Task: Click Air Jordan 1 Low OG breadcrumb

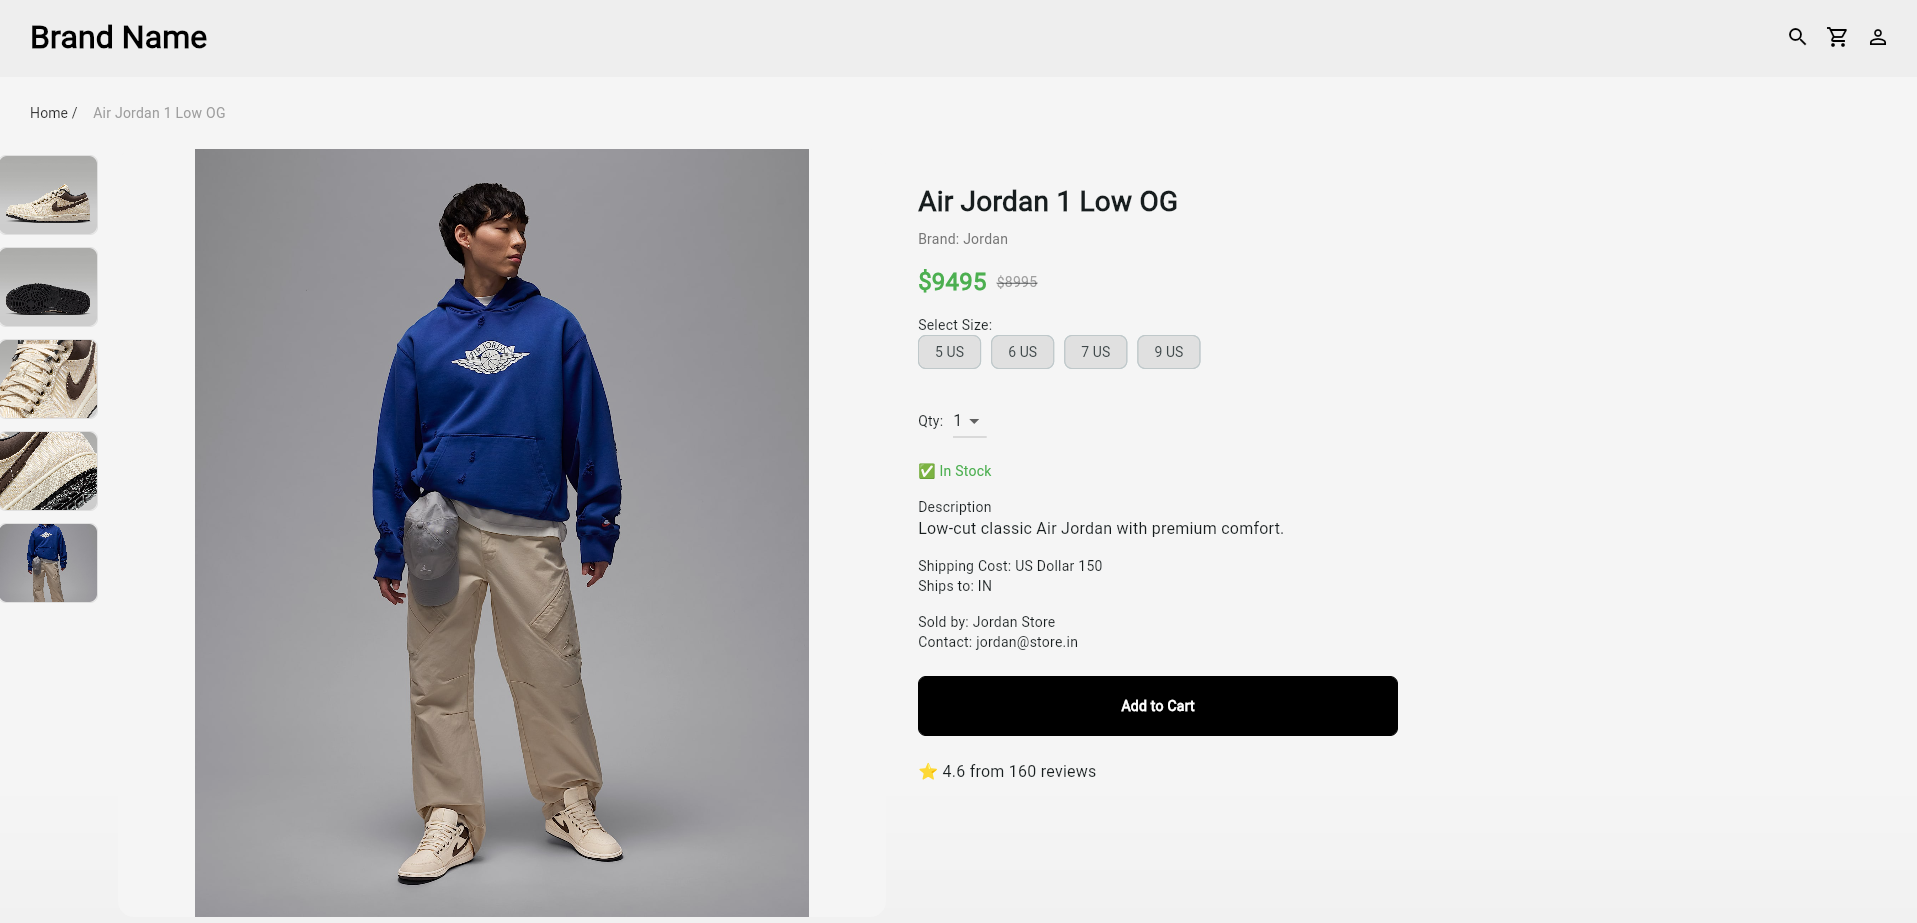Action: coord(159,113)
